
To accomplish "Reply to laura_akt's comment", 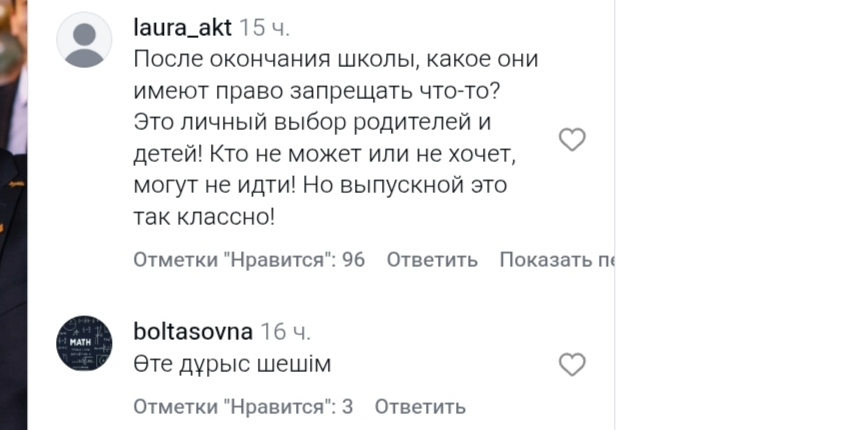I will [432, 261].
